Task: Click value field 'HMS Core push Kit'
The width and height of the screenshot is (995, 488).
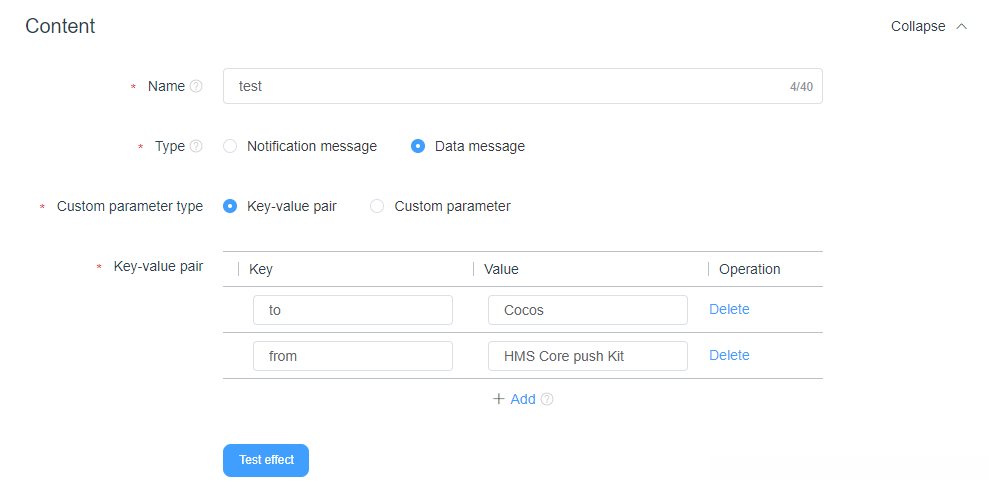Action: click(x=587, y=356)
